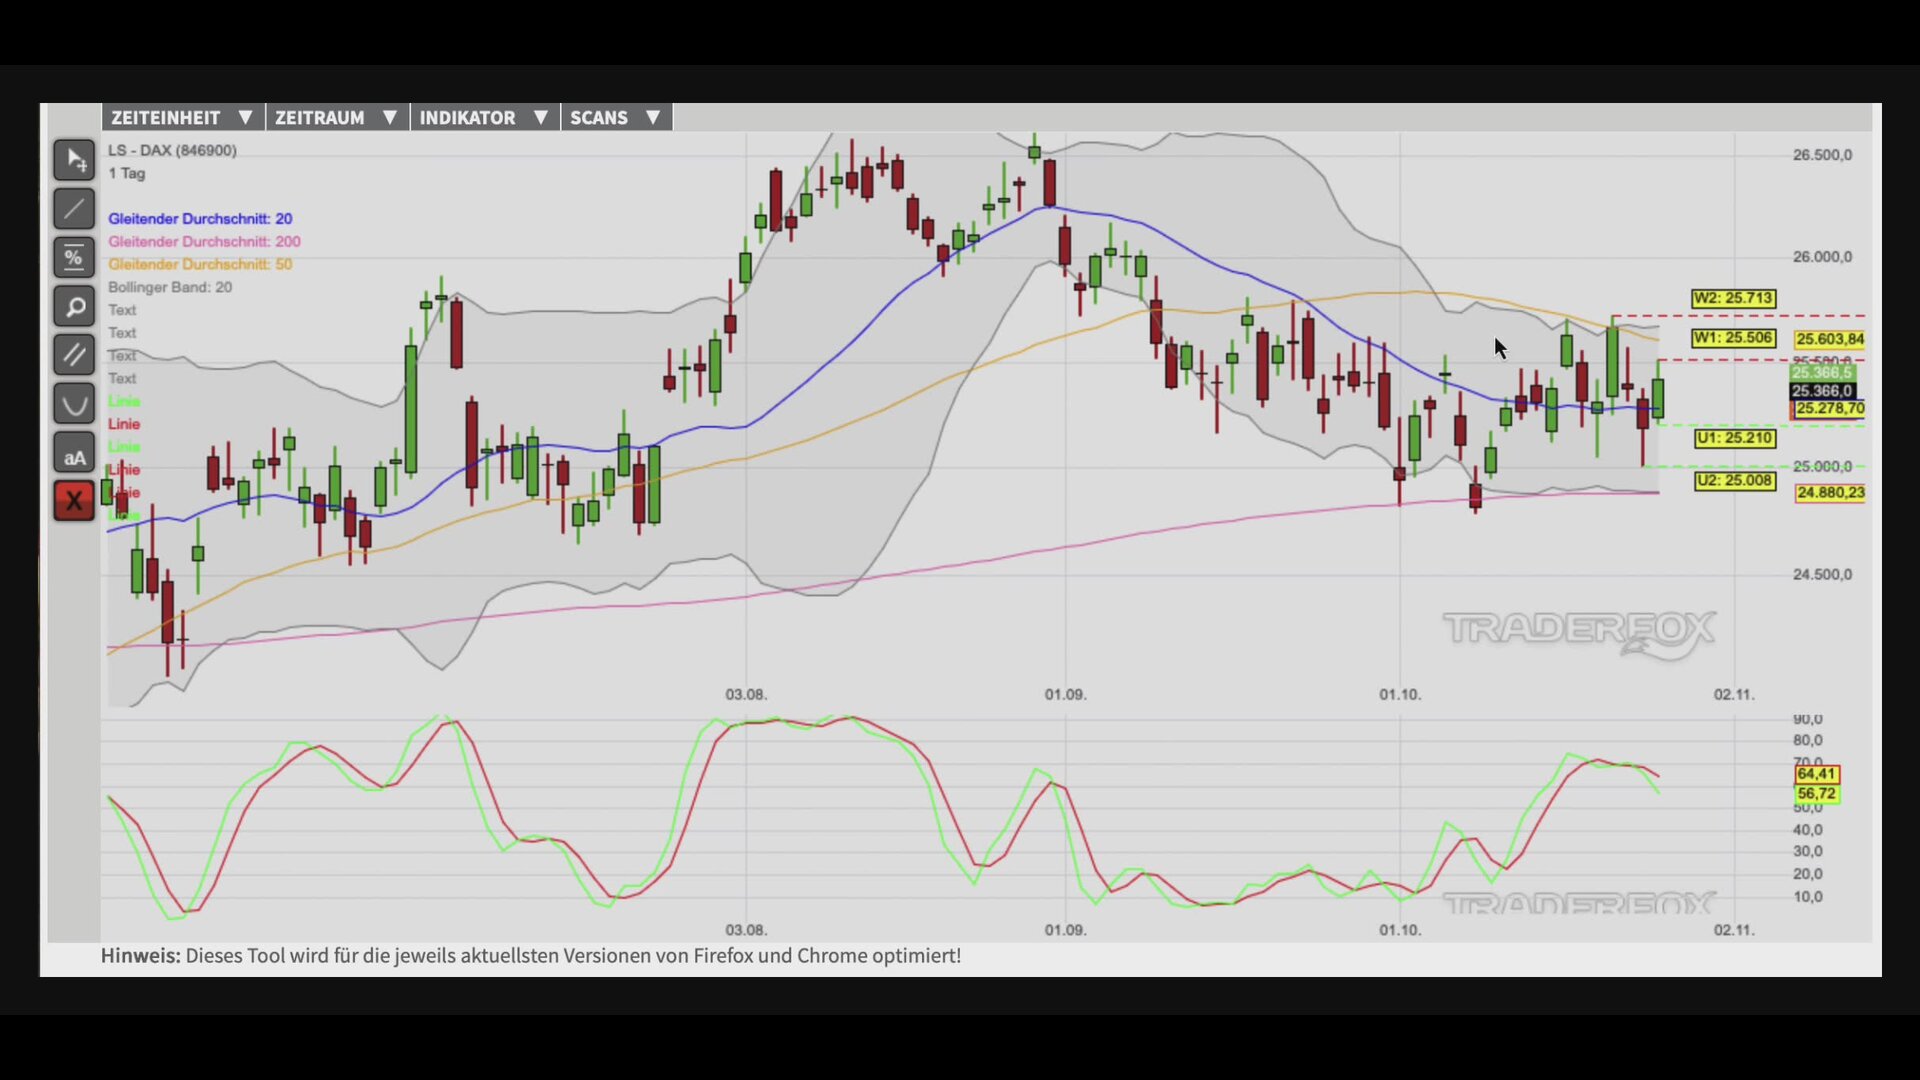
Task: Open the SCANS dropdown menu
Action: coord(616,117)
